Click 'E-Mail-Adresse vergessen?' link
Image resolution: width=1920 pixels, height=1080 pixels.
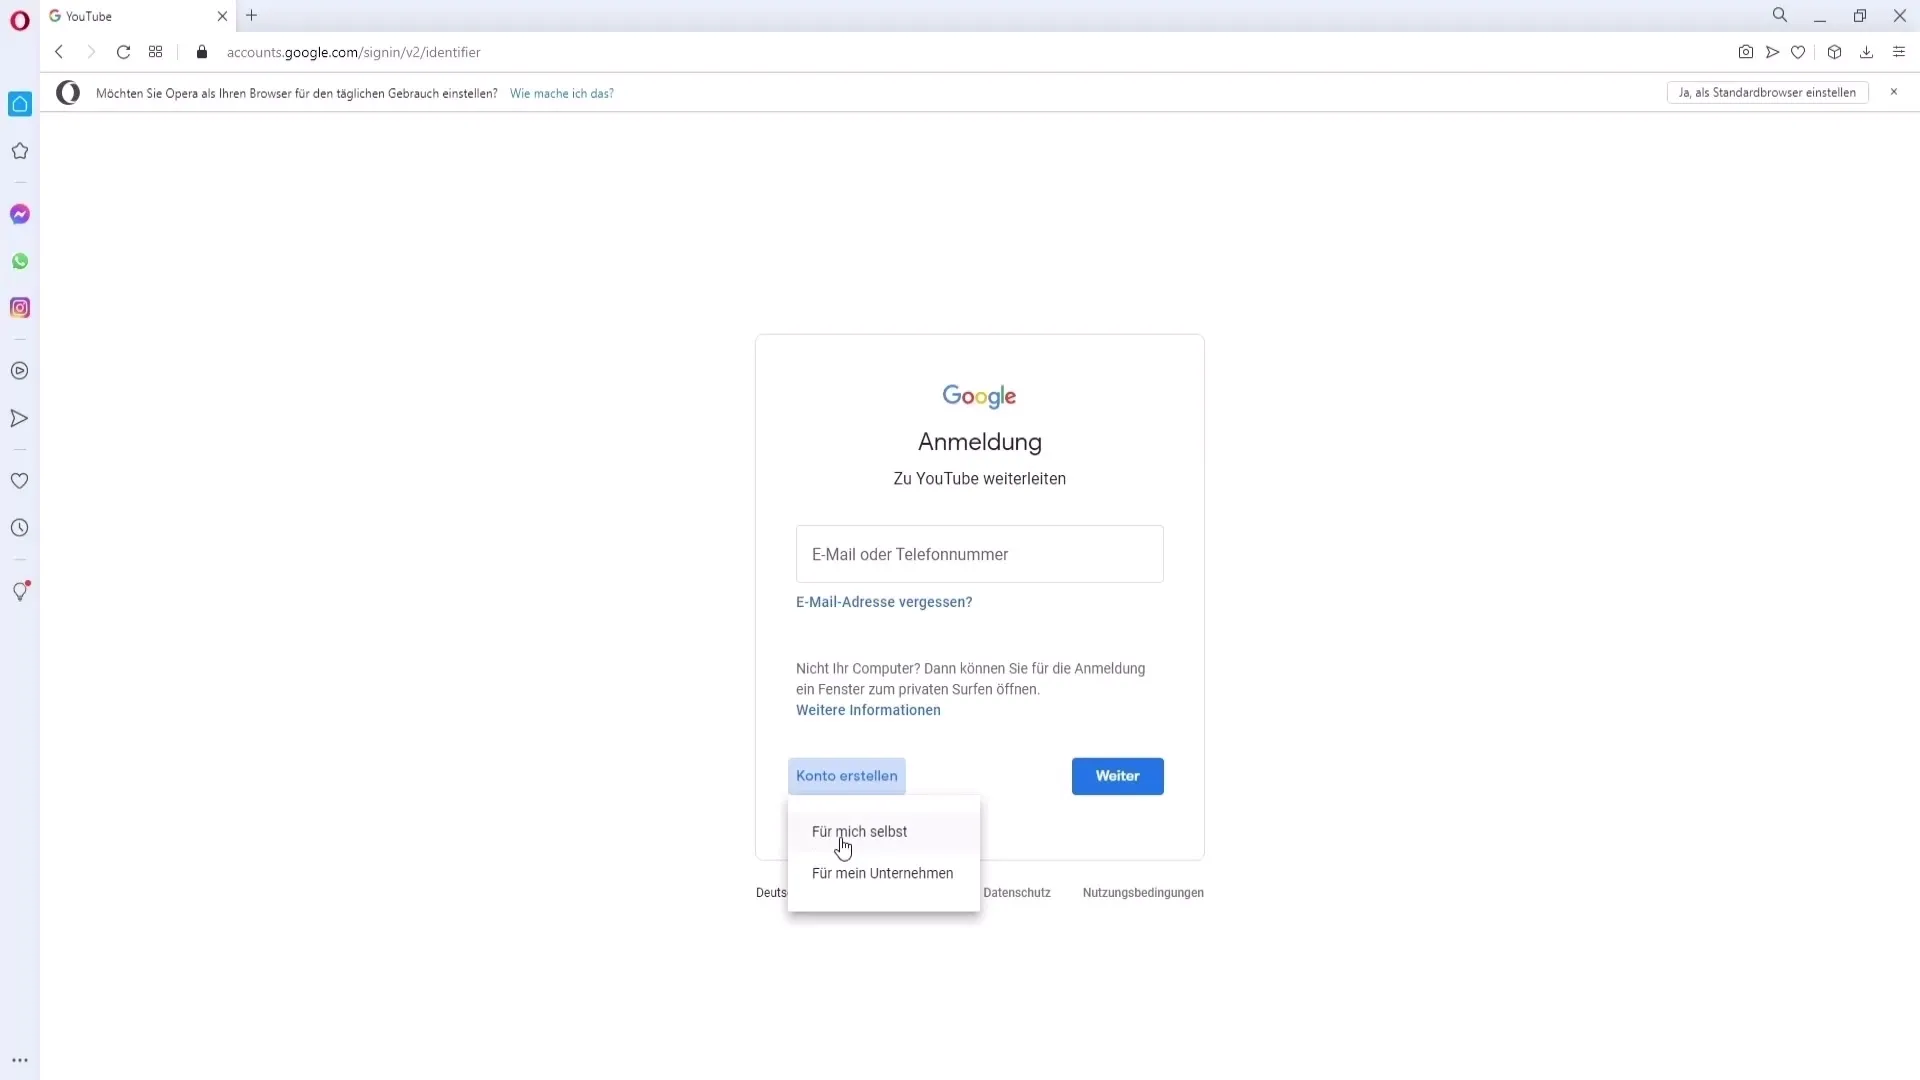[x=884, y=602]
